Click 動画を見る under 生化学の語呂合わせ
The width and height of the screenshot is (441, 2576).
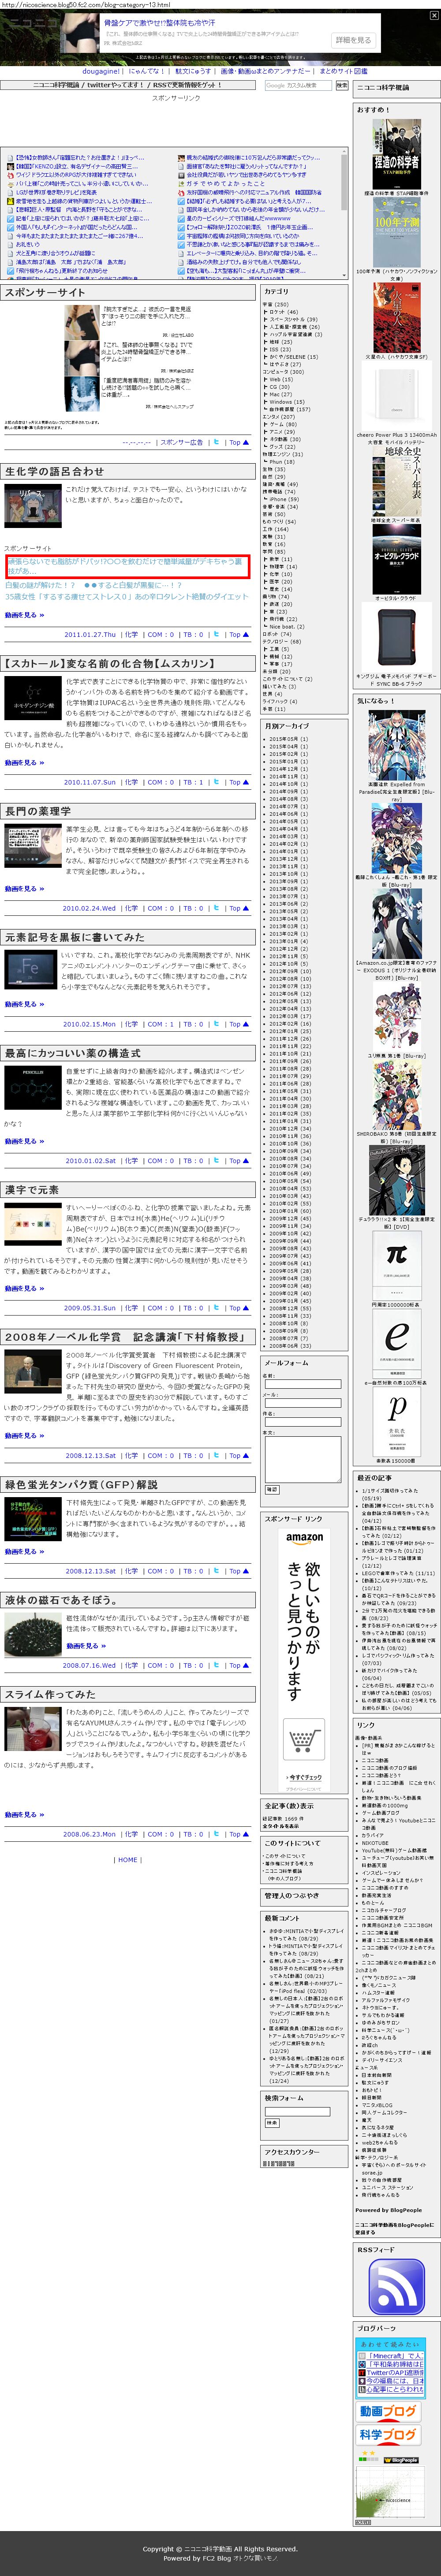tap(24, 615)
